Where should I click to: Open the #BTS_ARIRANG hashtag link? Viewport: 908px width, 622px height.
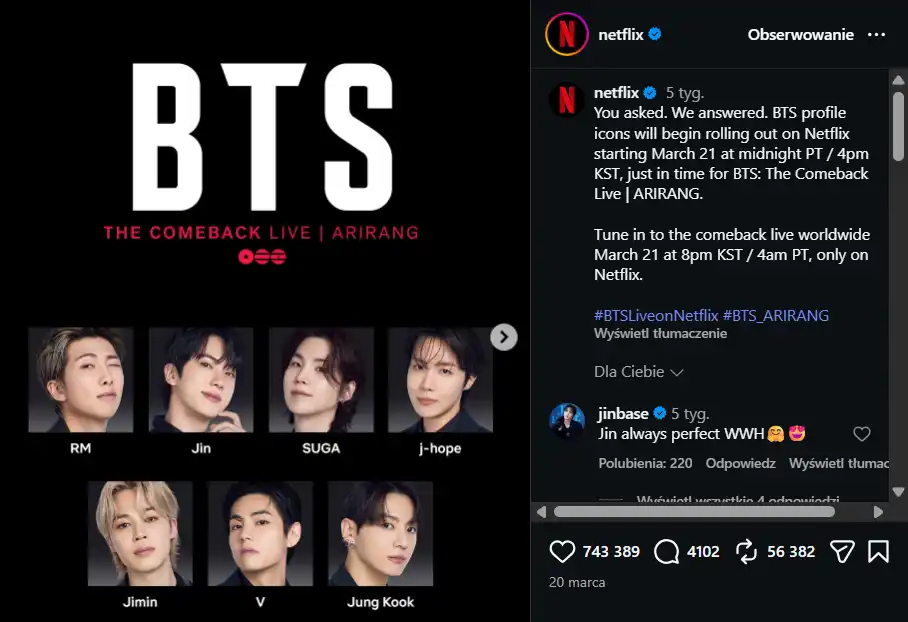(x=776, y=315)
